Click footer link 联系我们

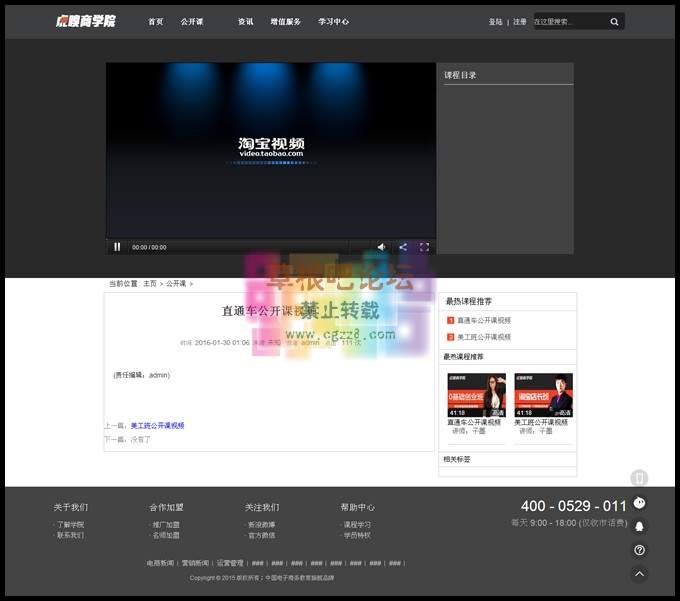pos(70,535)
